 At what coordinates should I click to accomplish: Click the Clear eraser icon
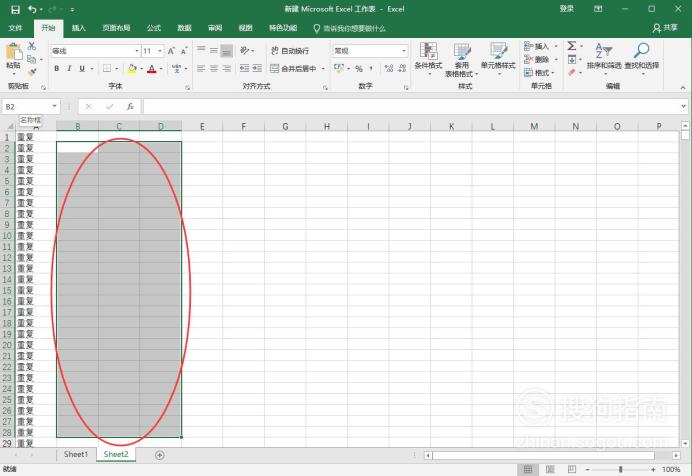point(572,72)
